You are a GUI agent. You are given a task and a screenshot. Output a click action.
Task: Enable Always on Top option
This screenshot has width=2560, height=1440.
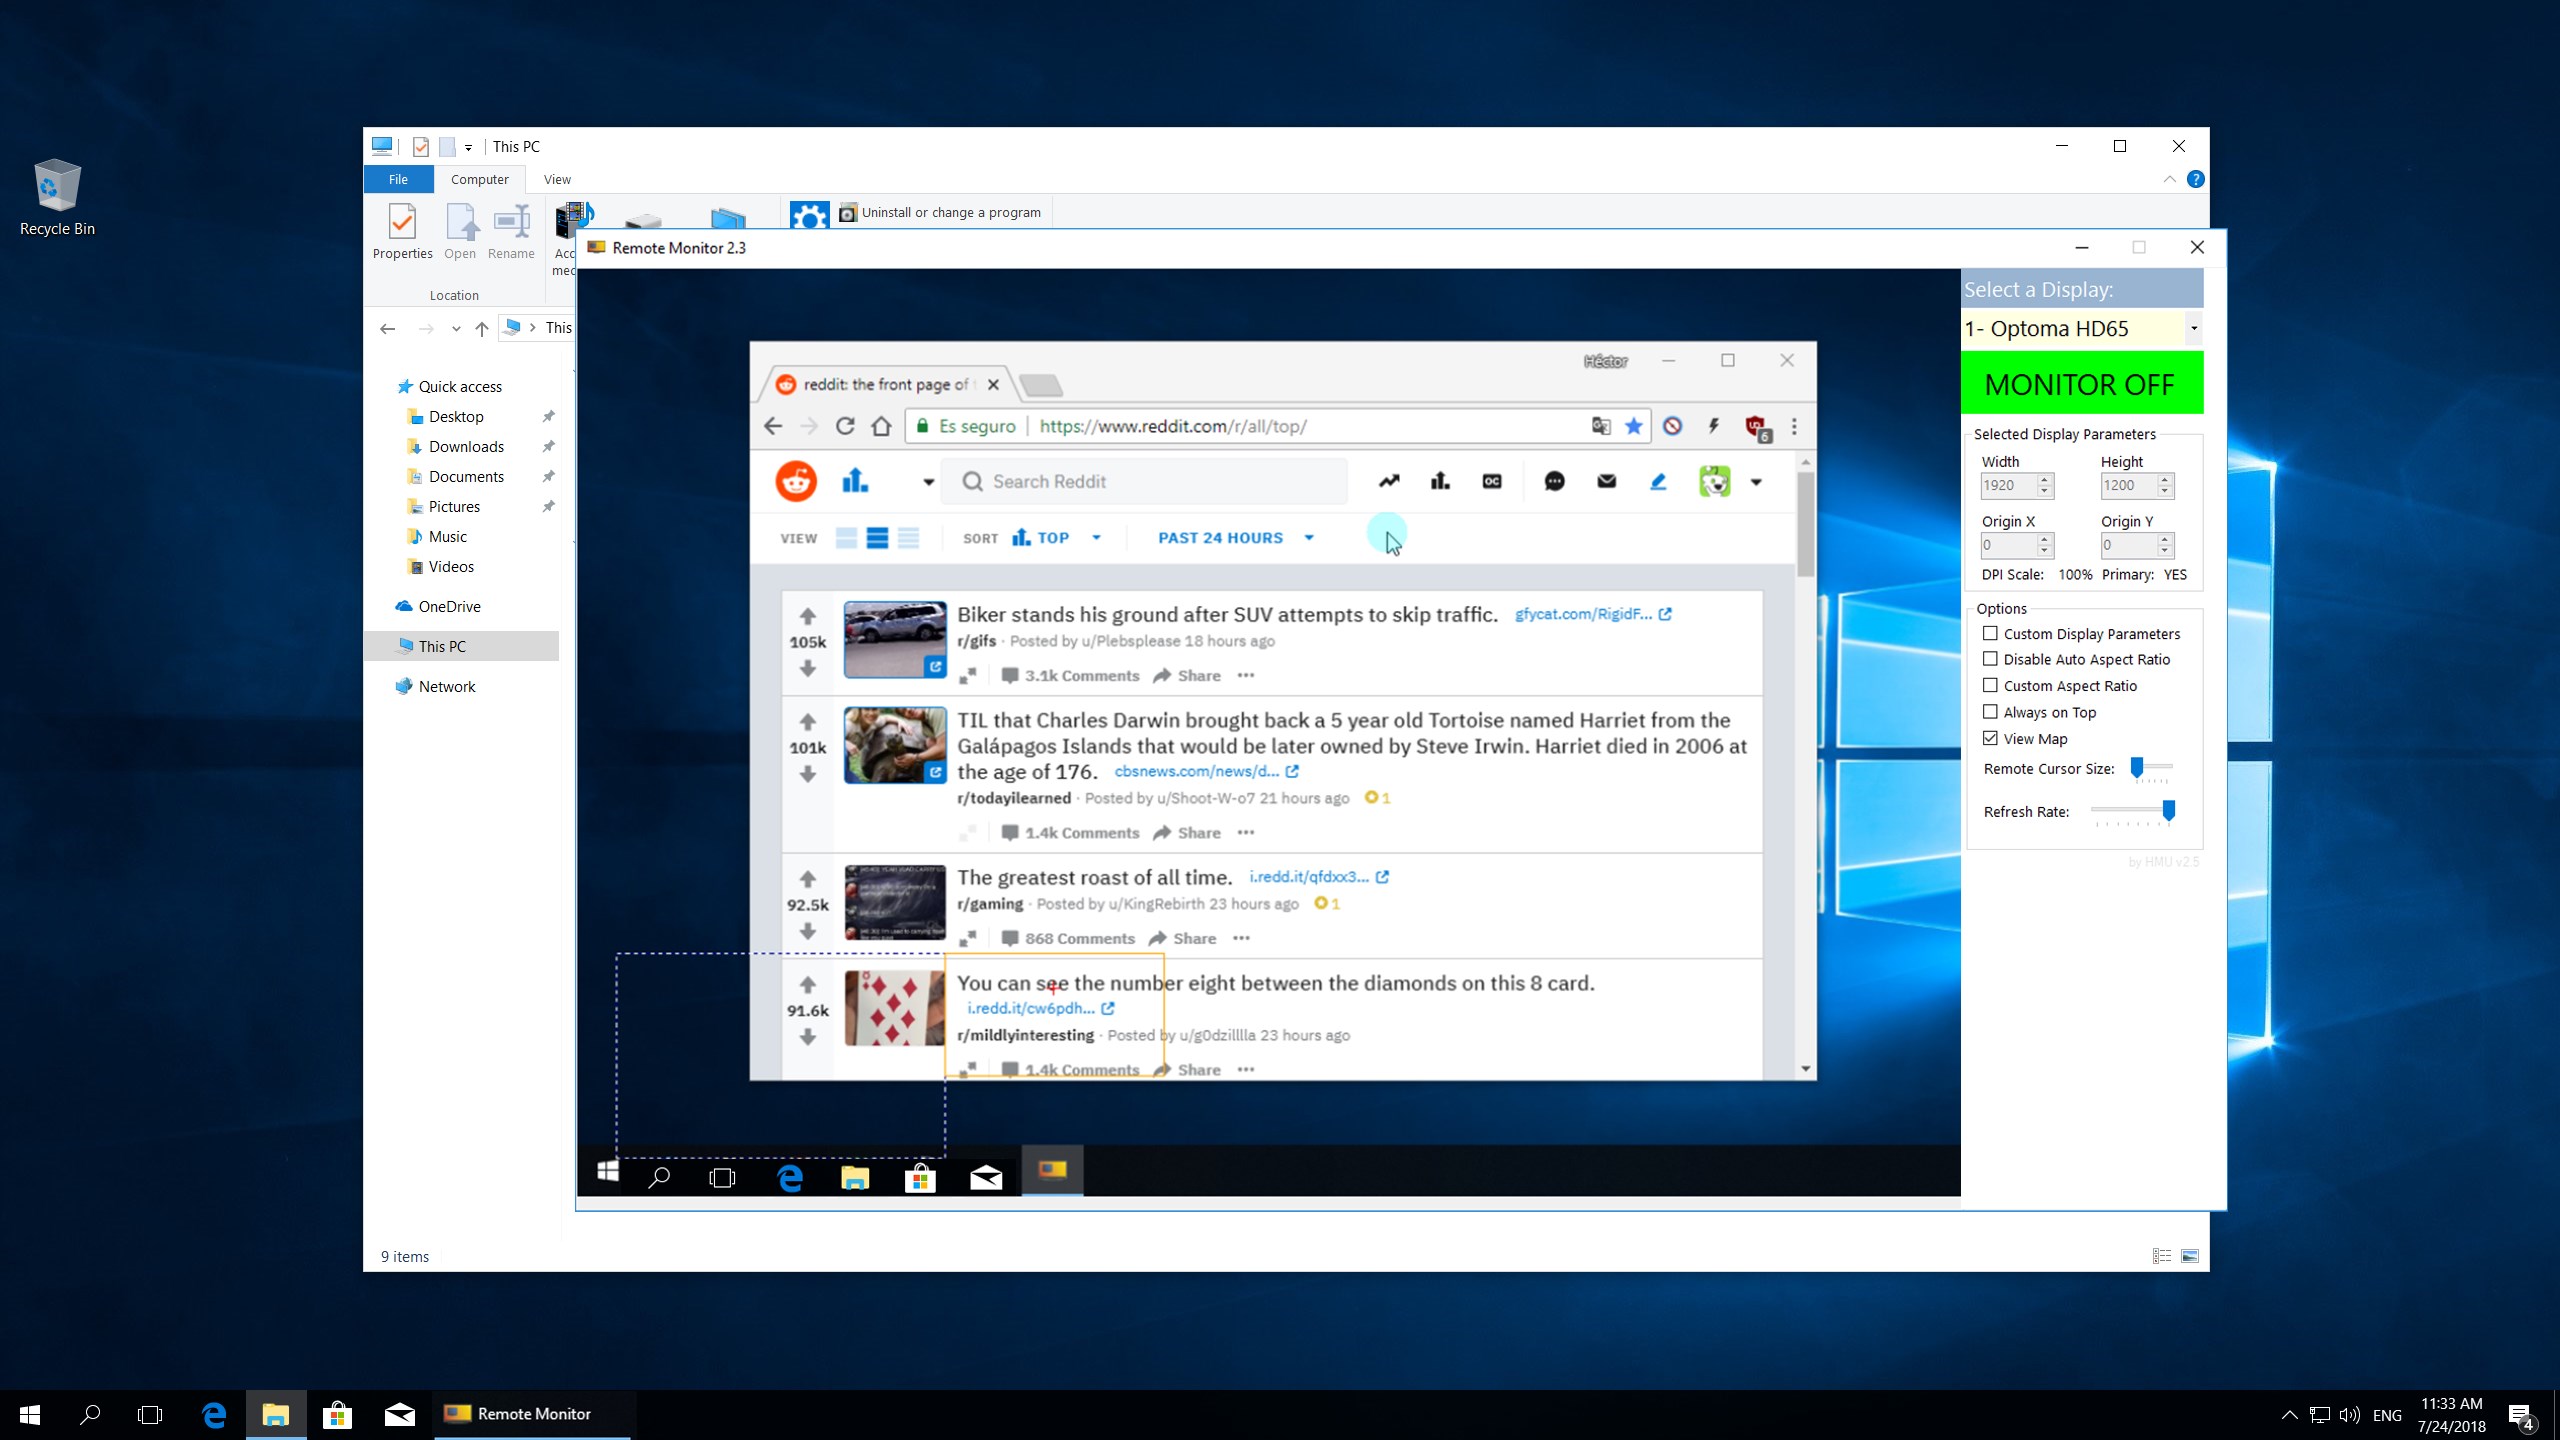click(x=1991, y=711)
